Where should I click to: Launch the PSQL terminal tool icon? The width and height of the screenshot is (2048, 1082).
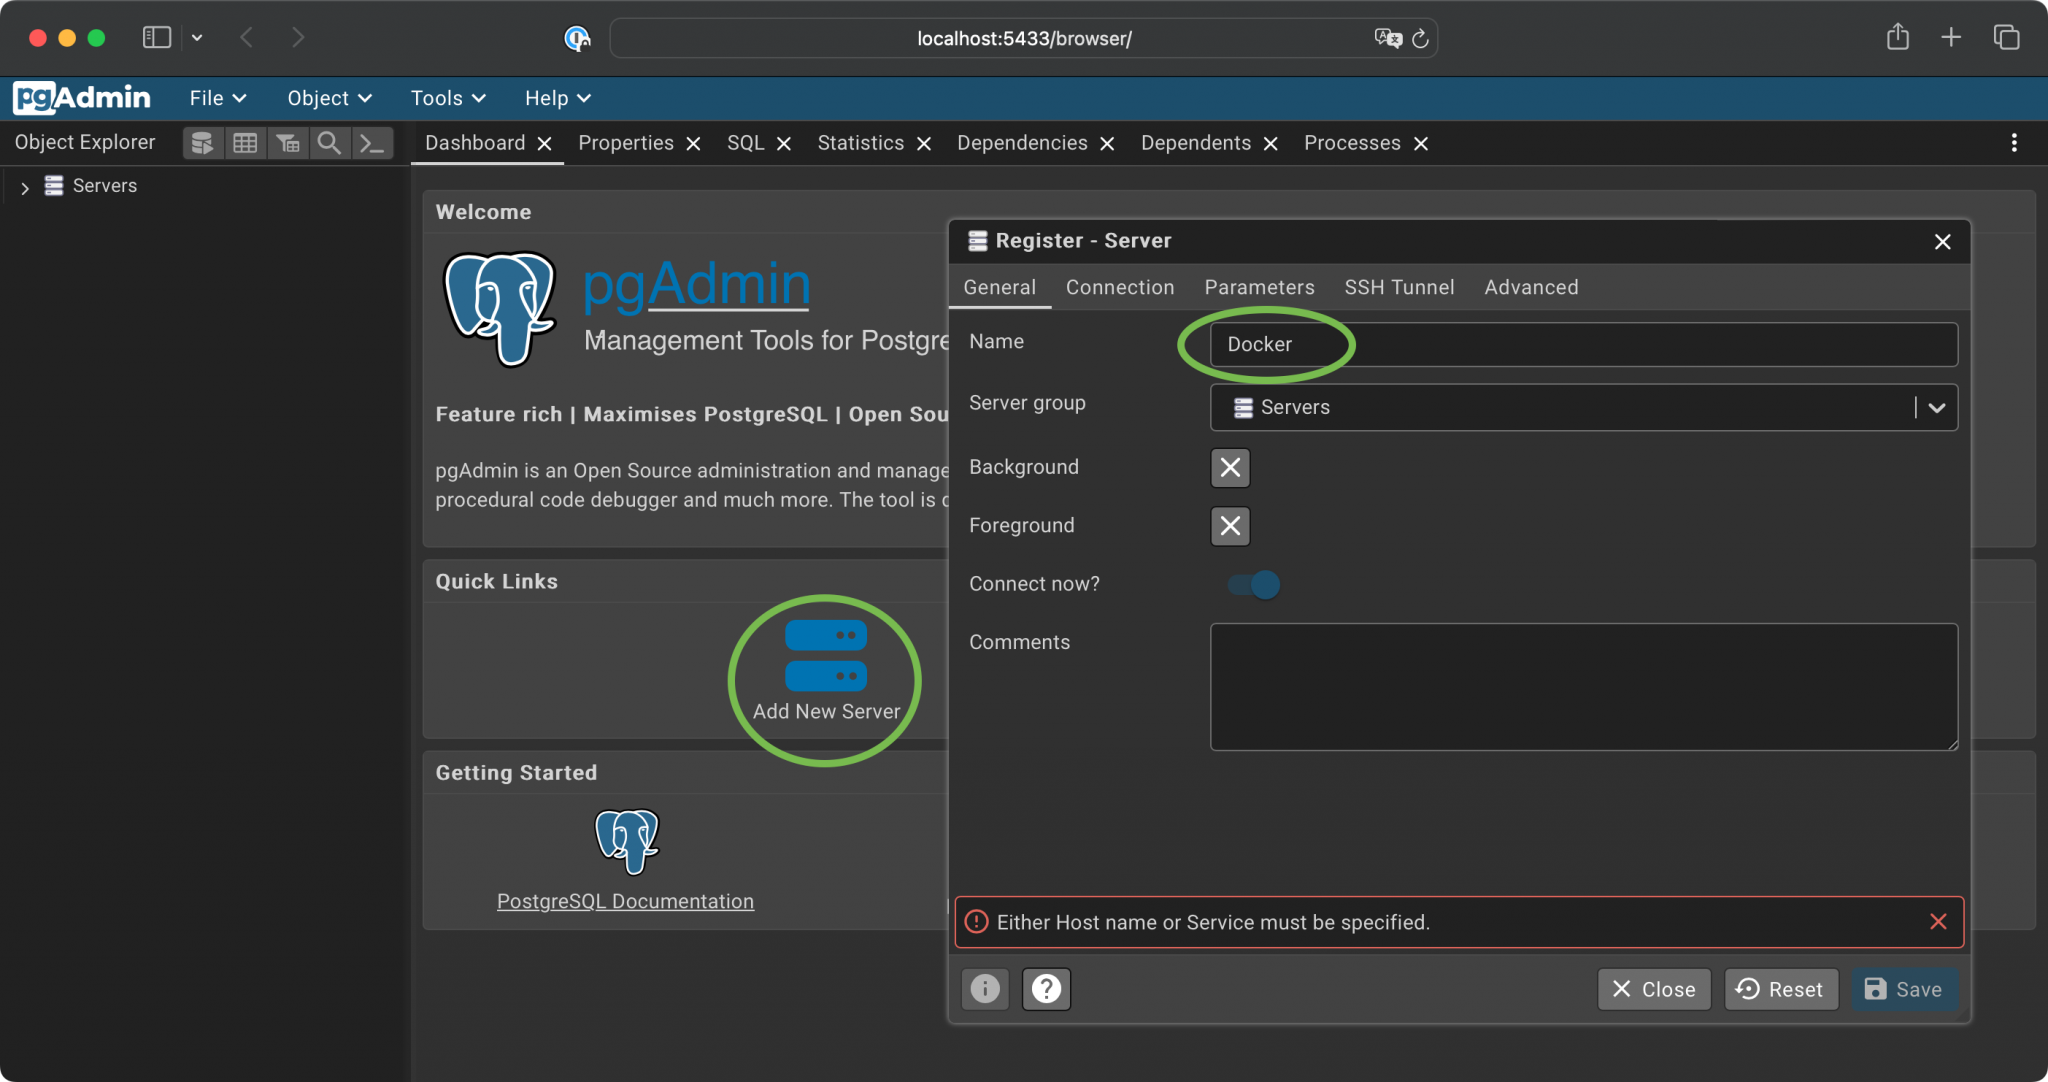pos(372,143)
